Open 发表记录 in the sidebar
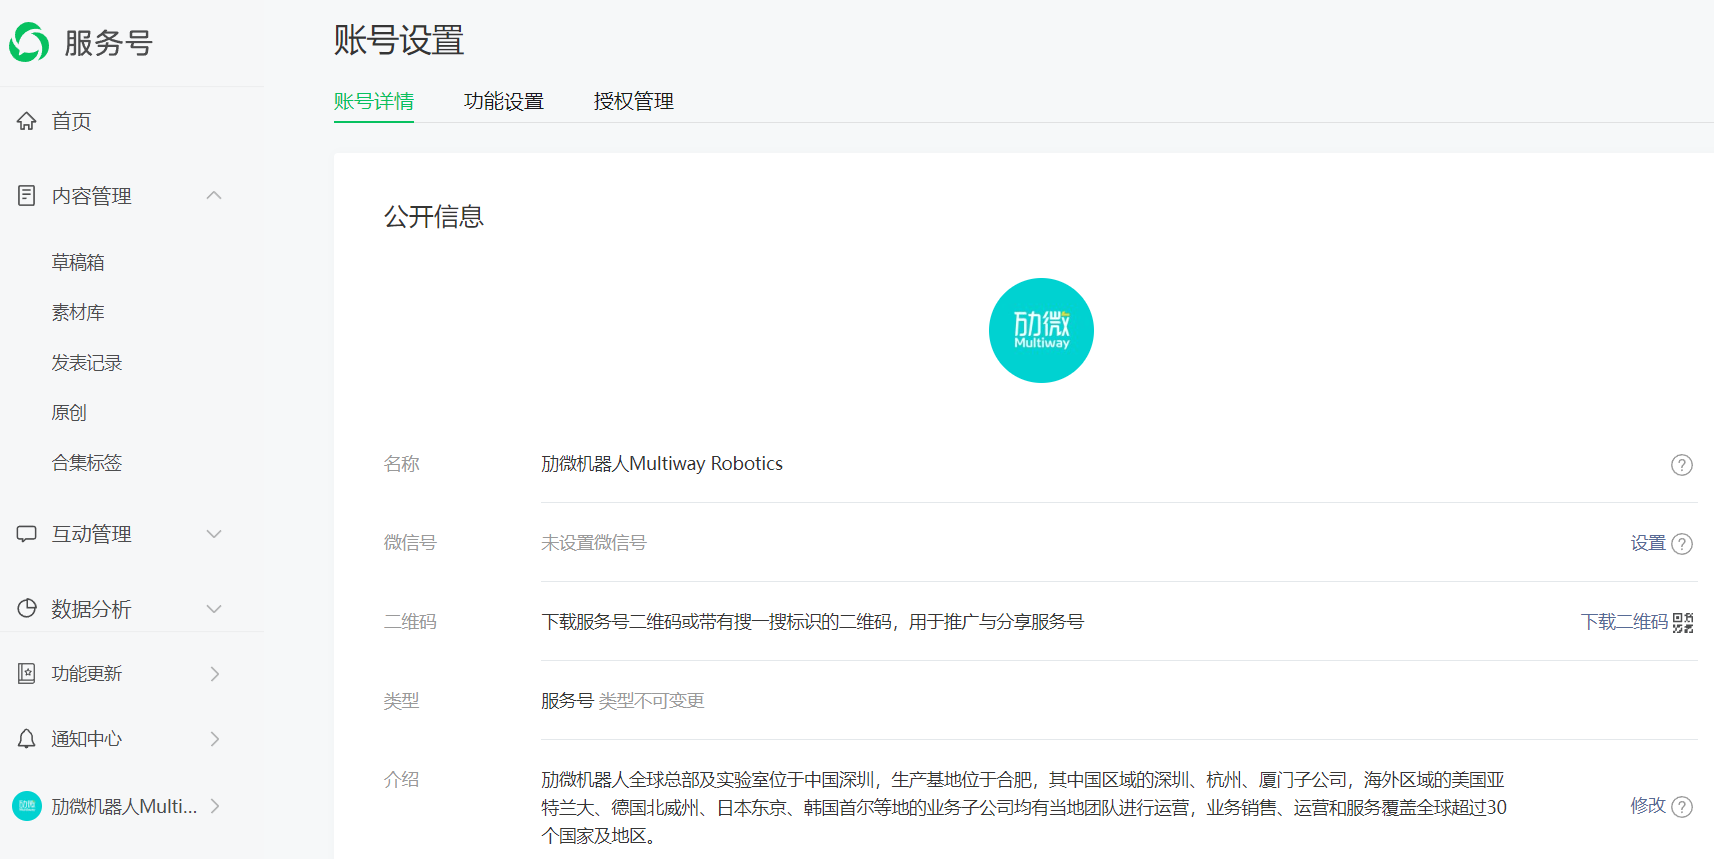Screen dimensions: 1714x859 [87, 362]
